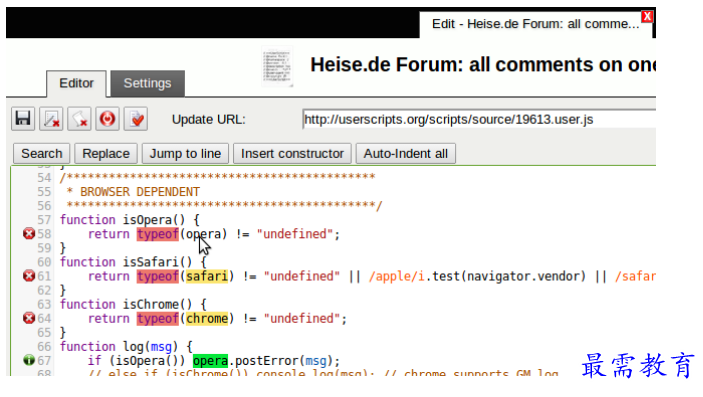Click the floppy disk save icon
703x397 pixels.
(23, 119)
